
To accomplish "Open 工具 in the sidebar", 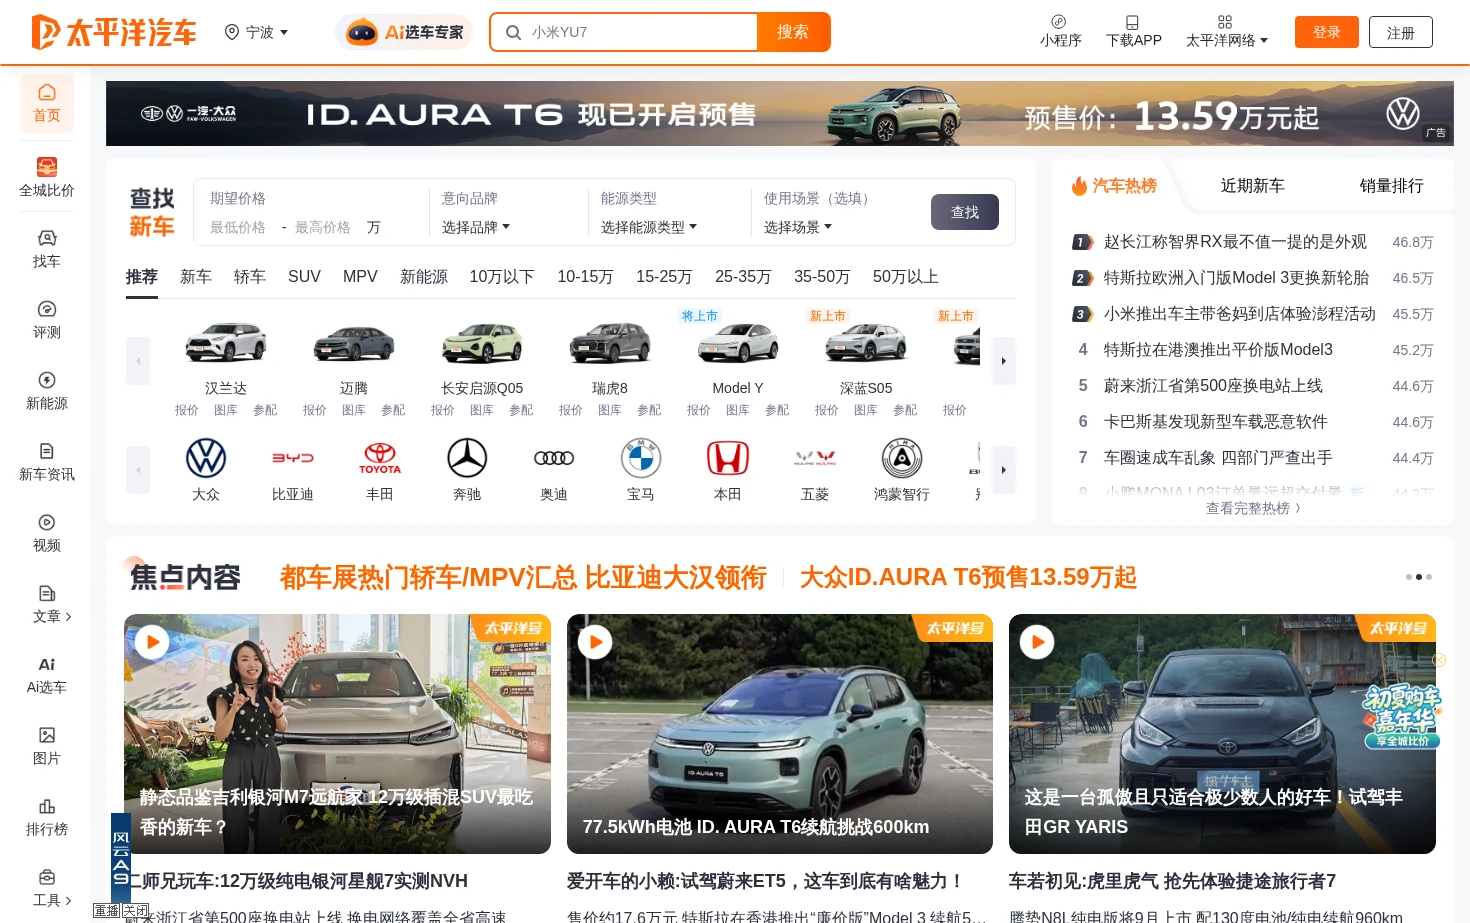I will click(x=47, y=887).
